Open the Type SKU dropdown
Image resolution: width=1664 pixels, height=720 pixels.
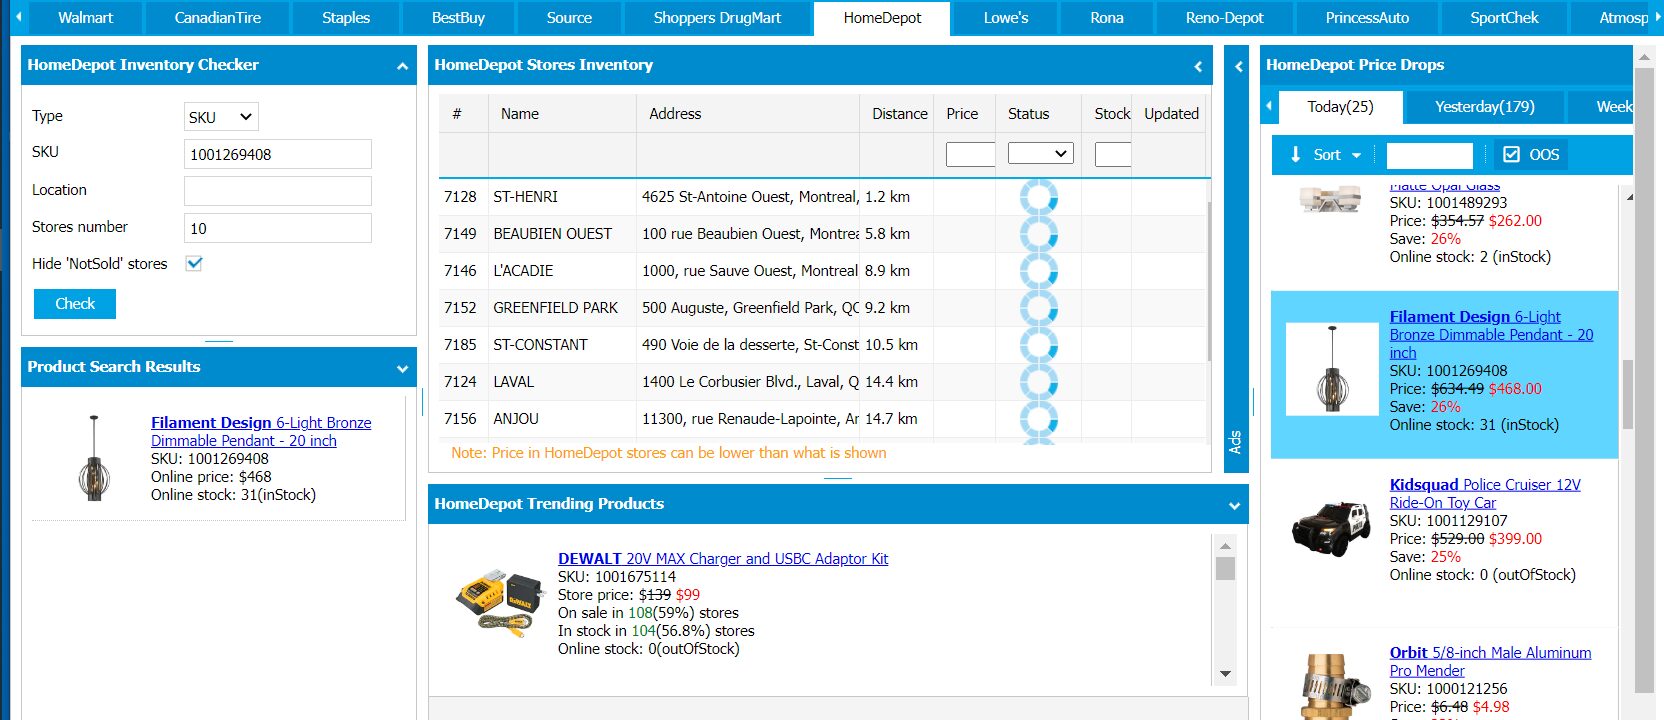(221, 117)
